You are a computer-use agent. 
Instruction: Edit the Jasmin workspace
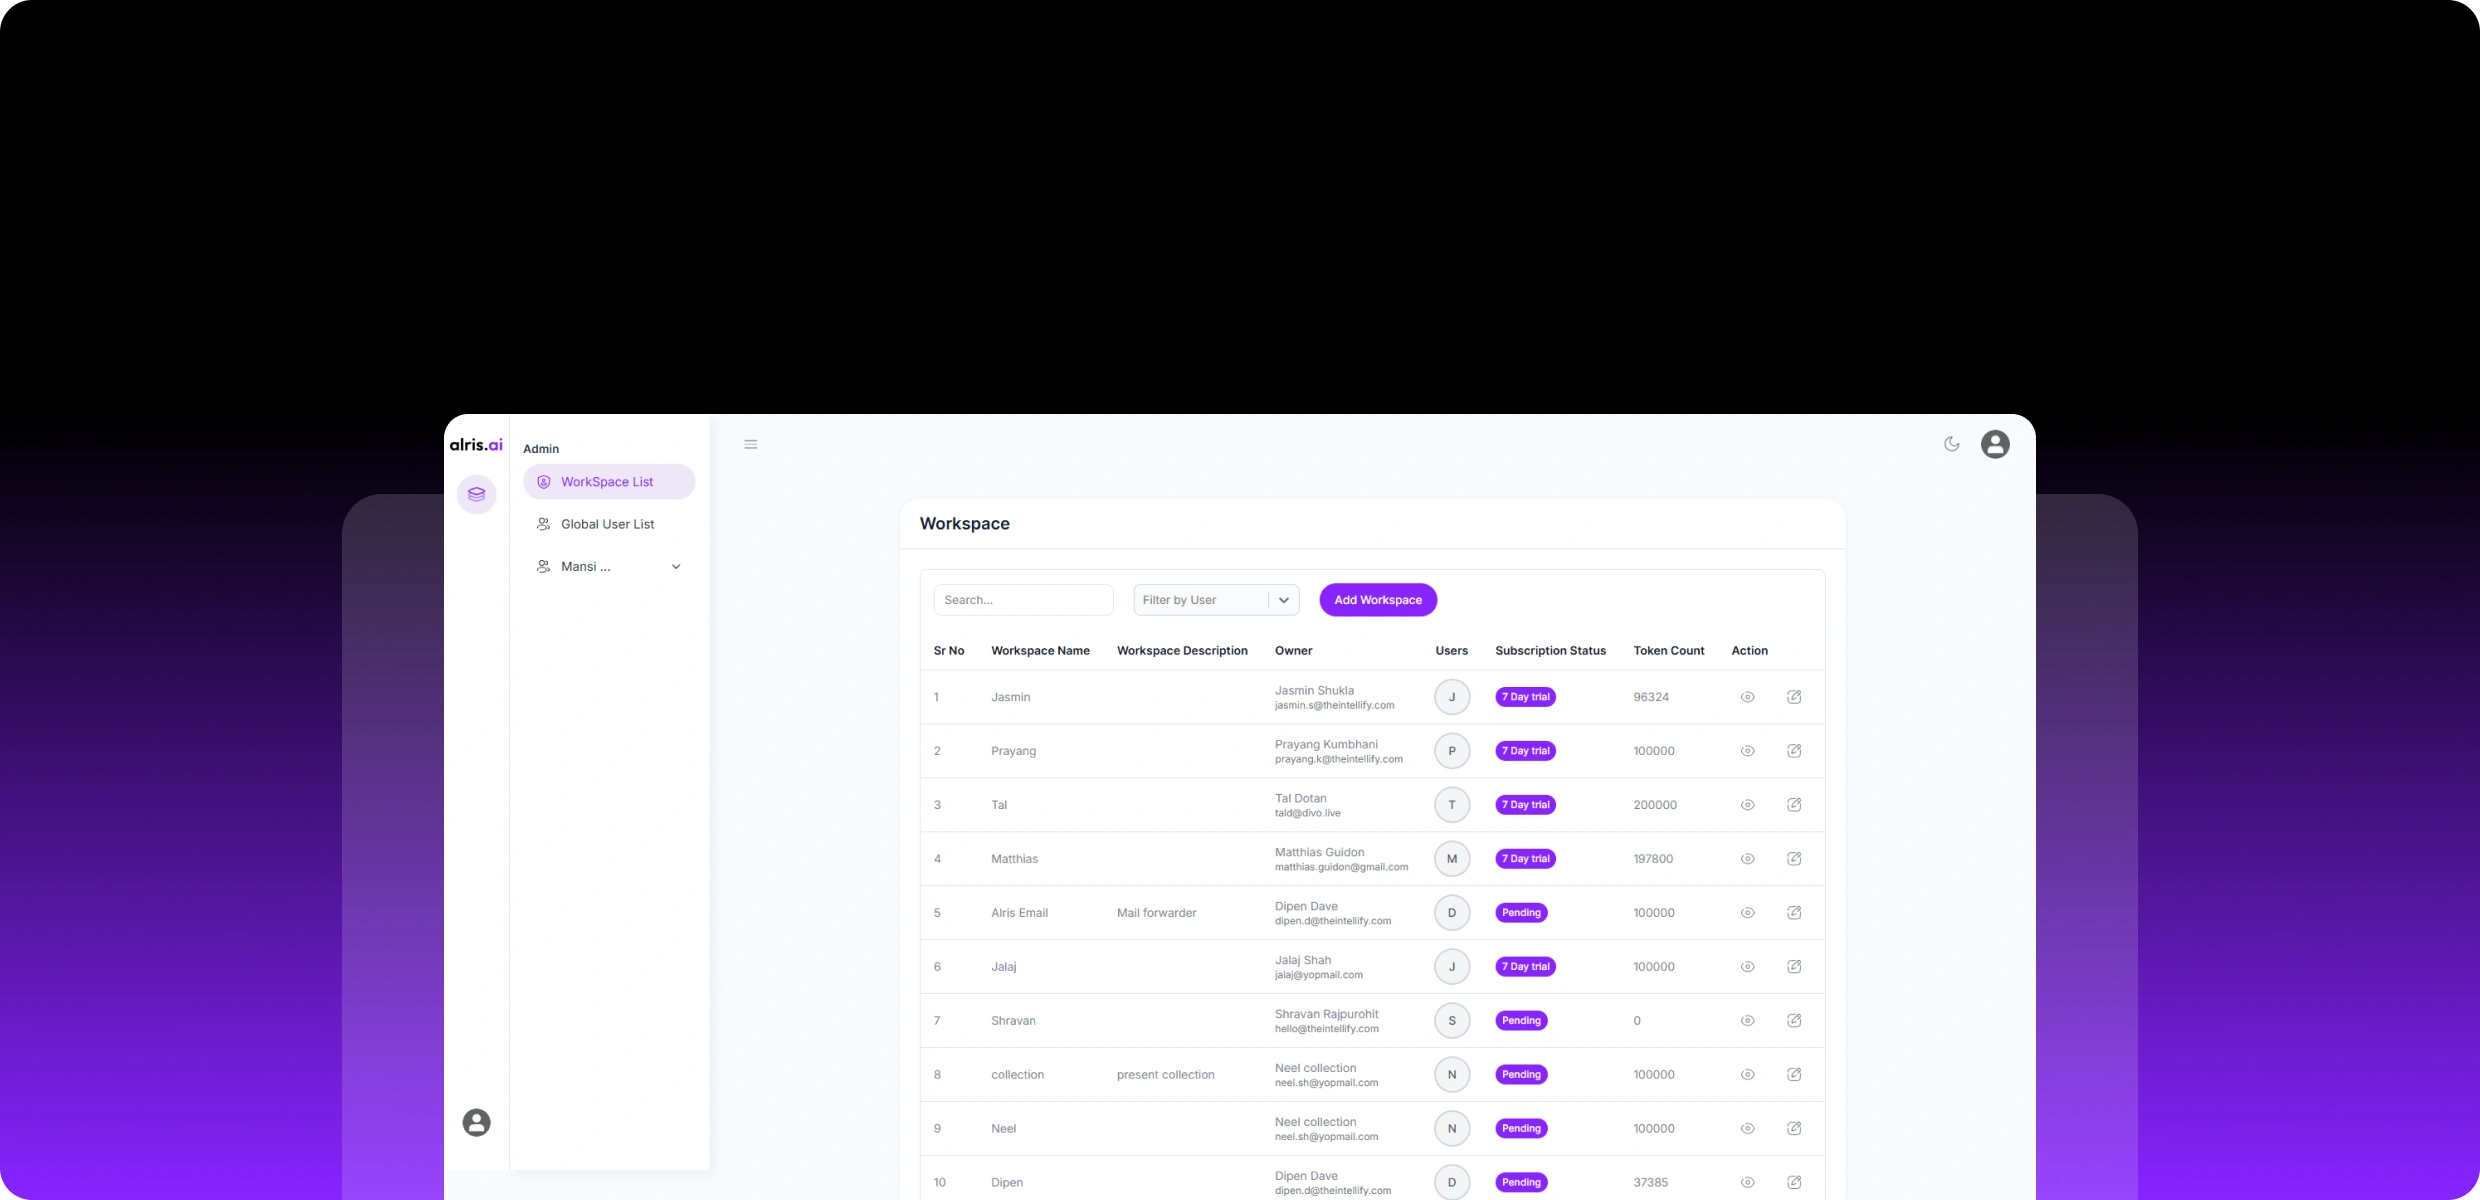click(x=1794, y=697)
